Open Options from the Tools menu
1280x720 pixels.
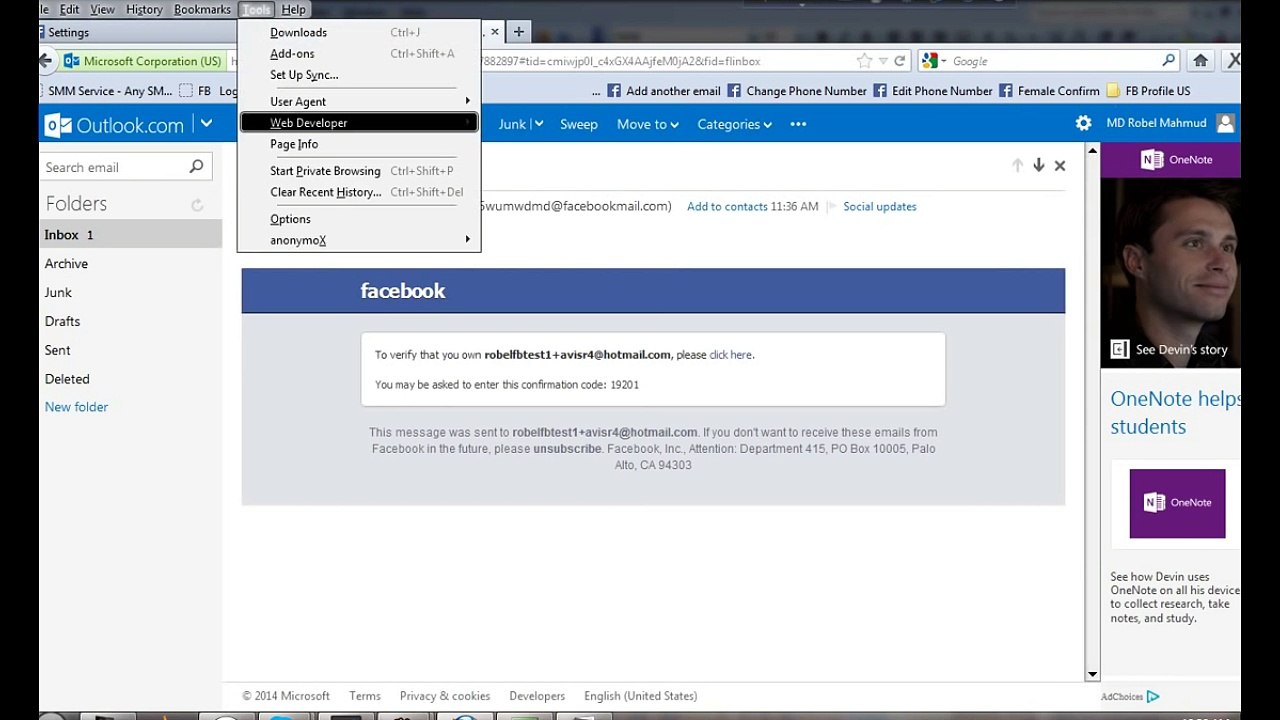359,219
